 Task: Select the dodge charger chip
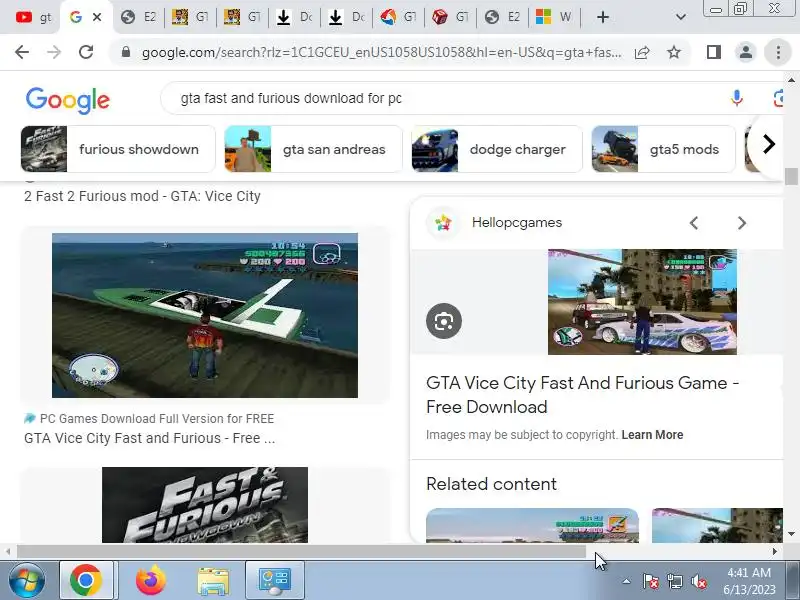click(x=497, y=149)
